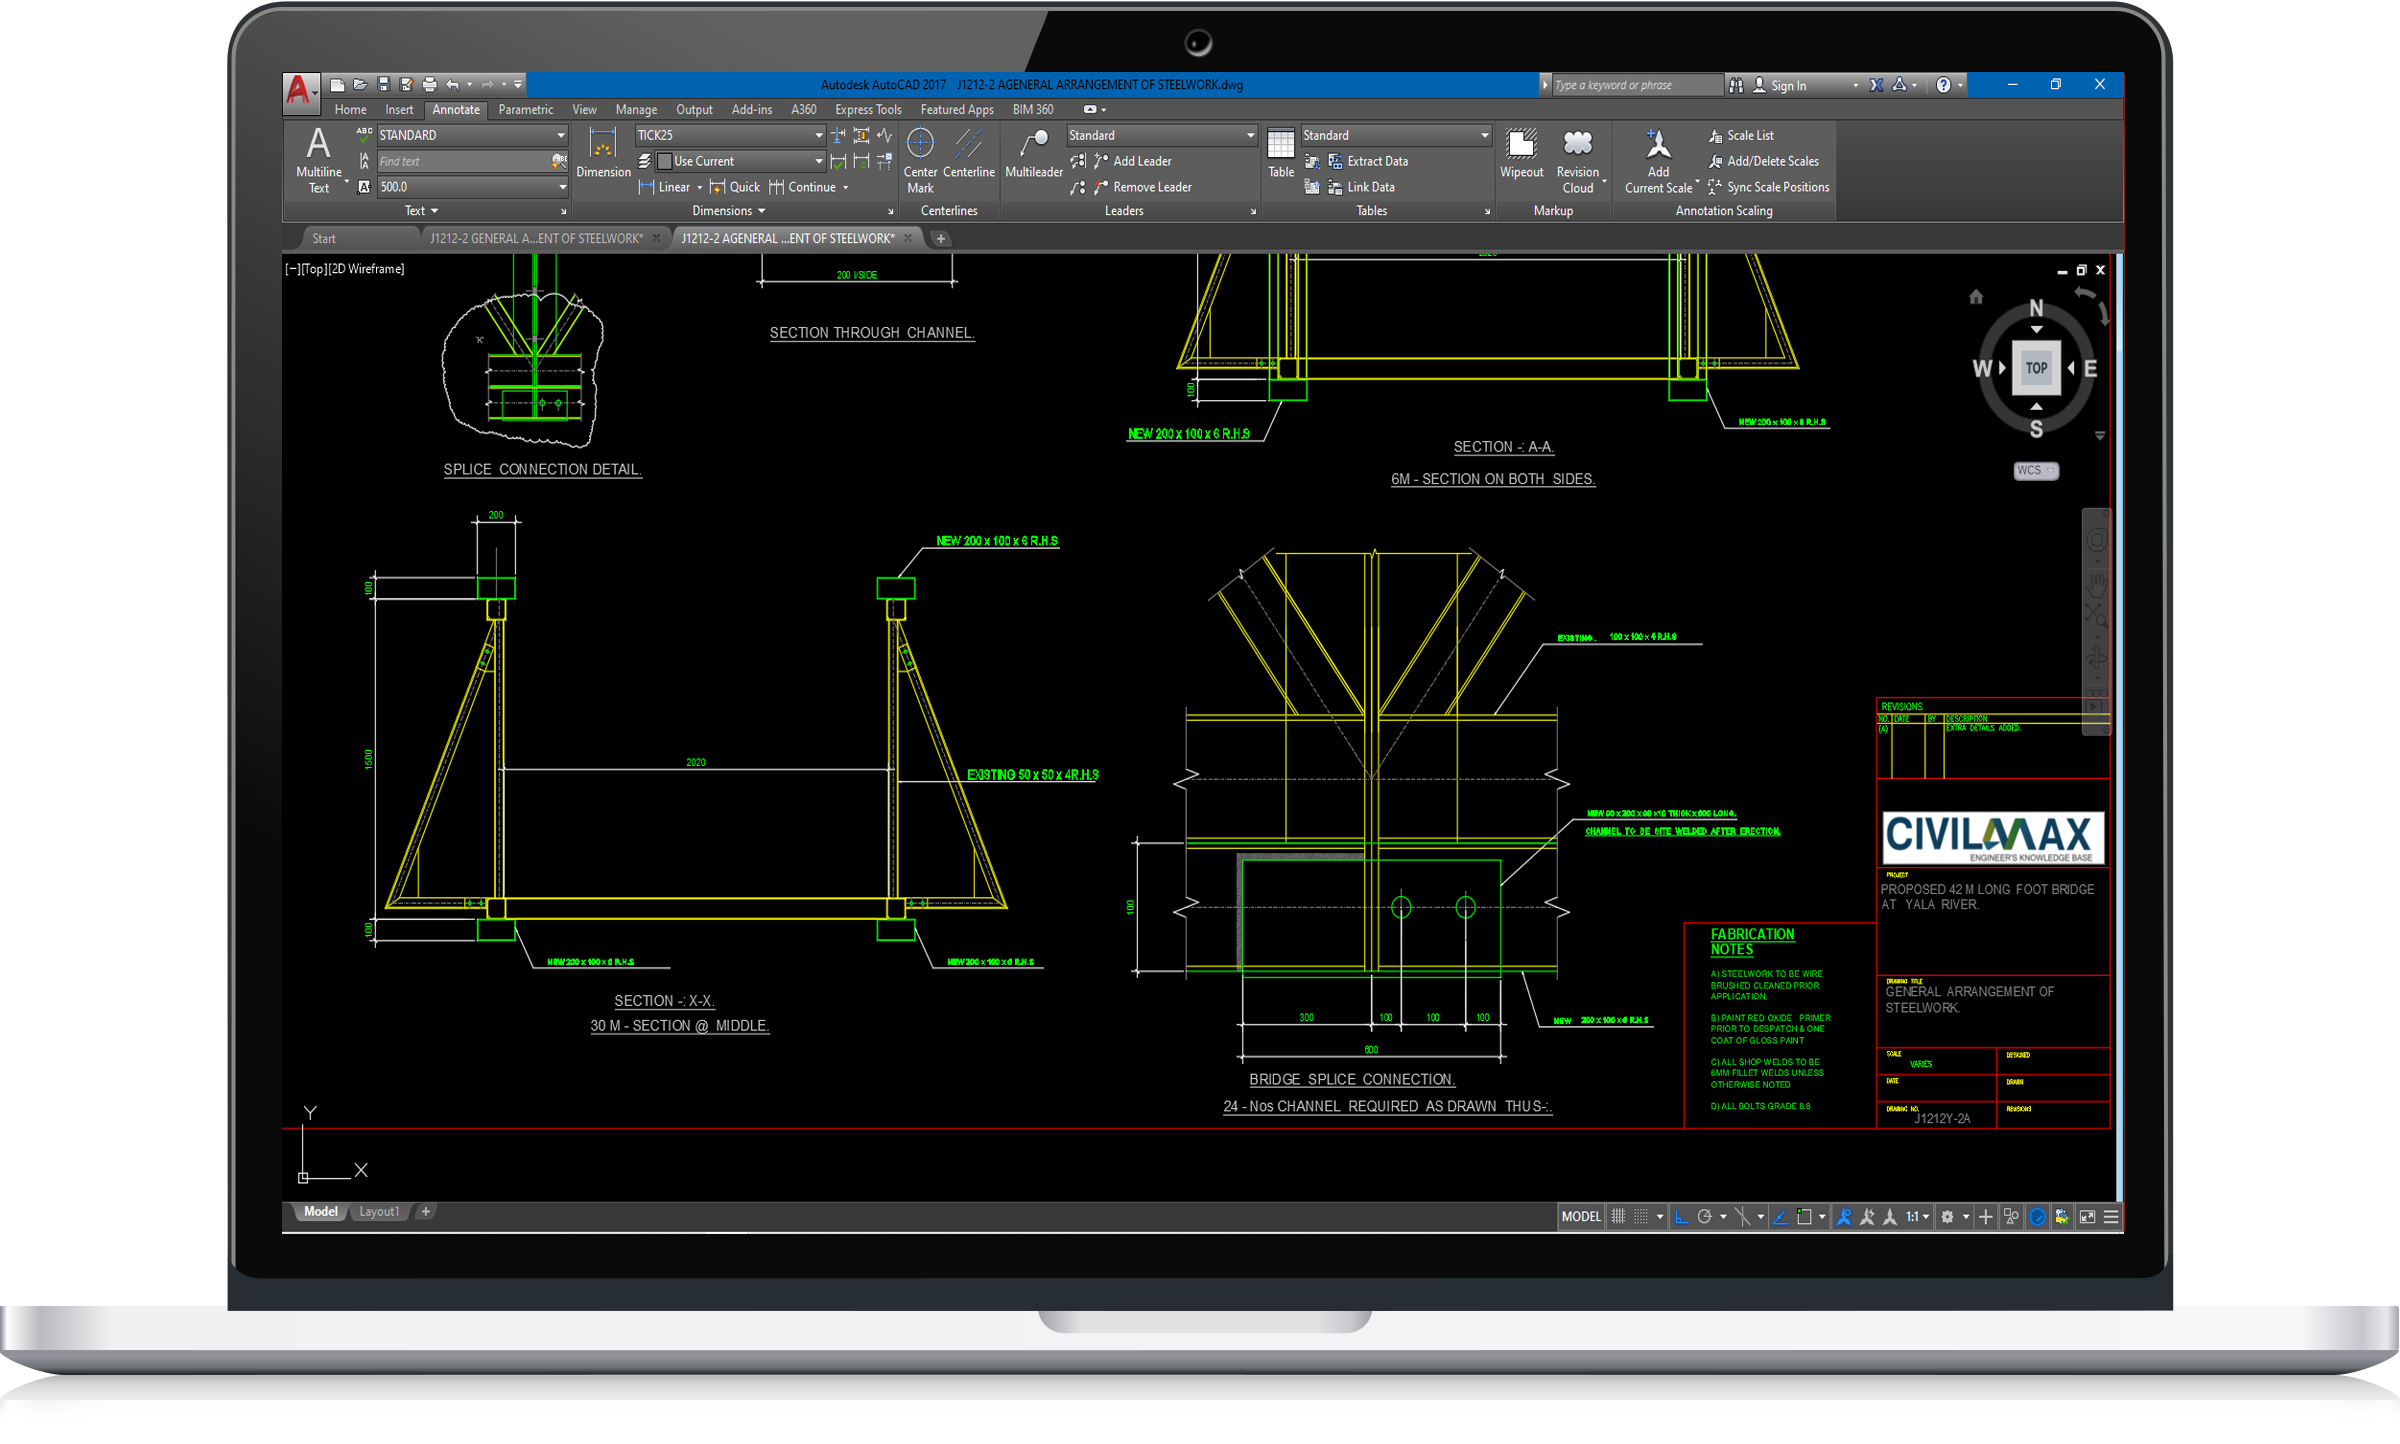The height and width of the screenshot is (1444, 2400).
Task: Toggle ortho mode in status bar
Action: tap(1681, 1217)
